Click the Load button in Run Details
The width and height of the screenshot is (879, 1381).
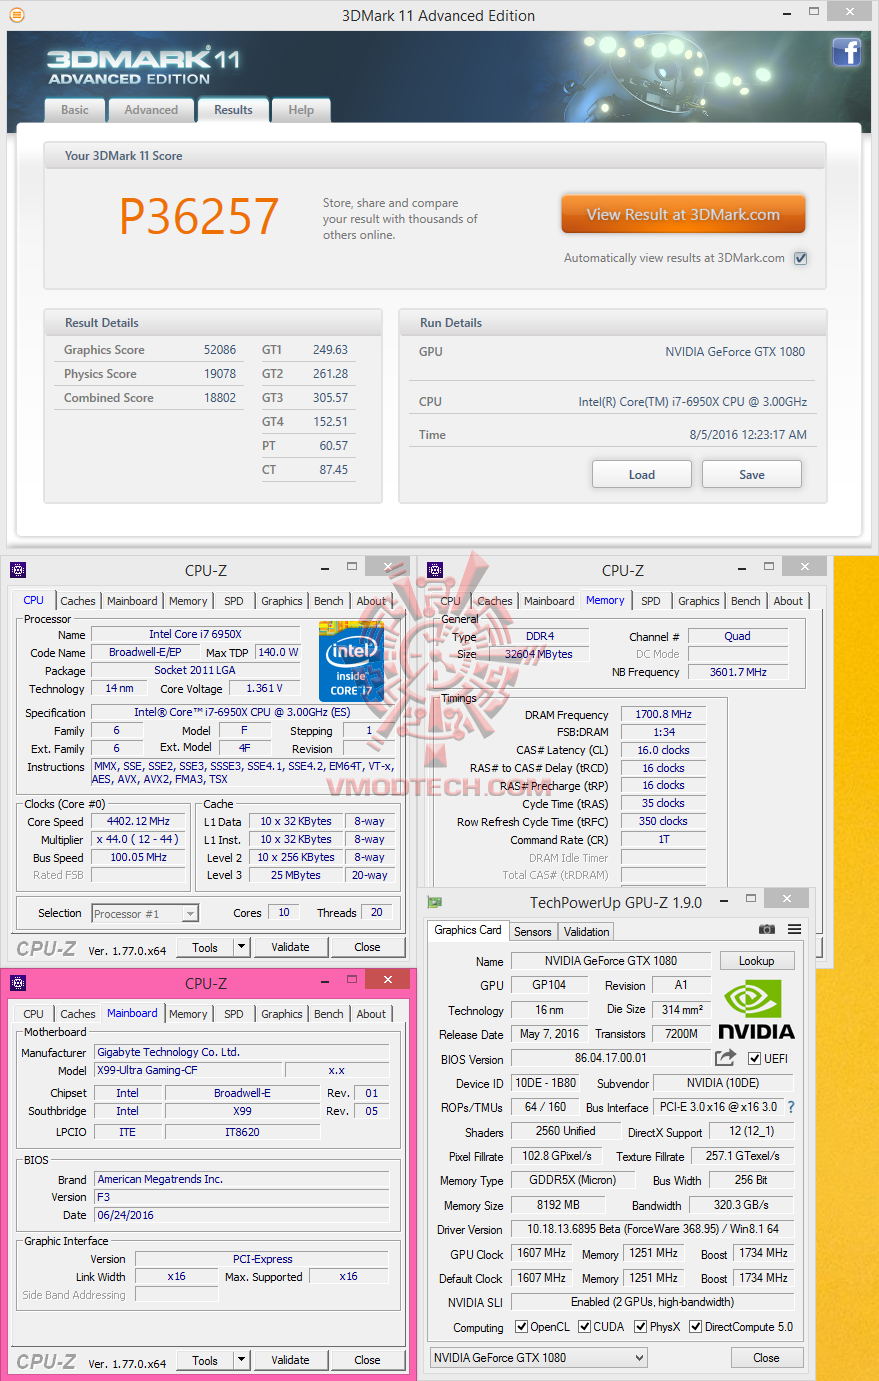(x=642, y=474)
